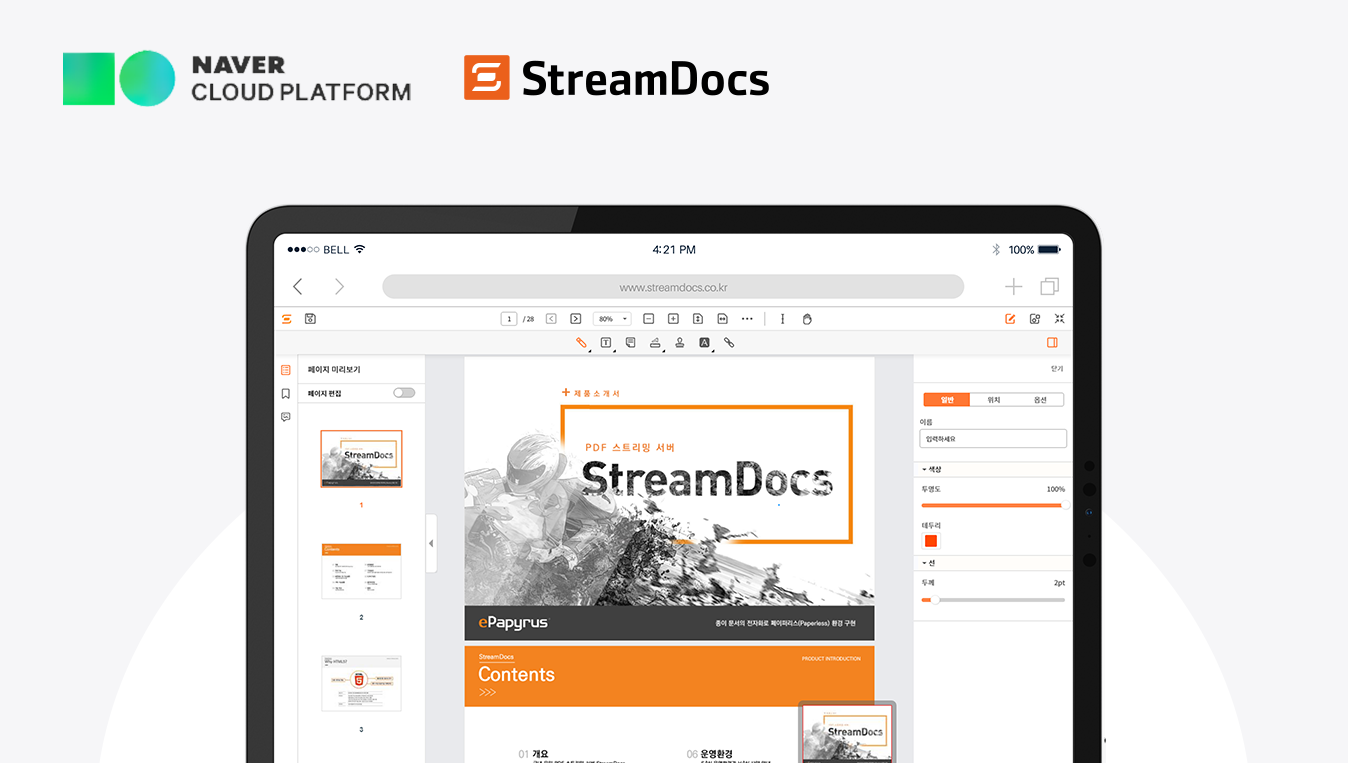This screenshot has height=763, width=1348.
Task: Collapse the left sidebar with the arrow handle
Action: [431, 543]
